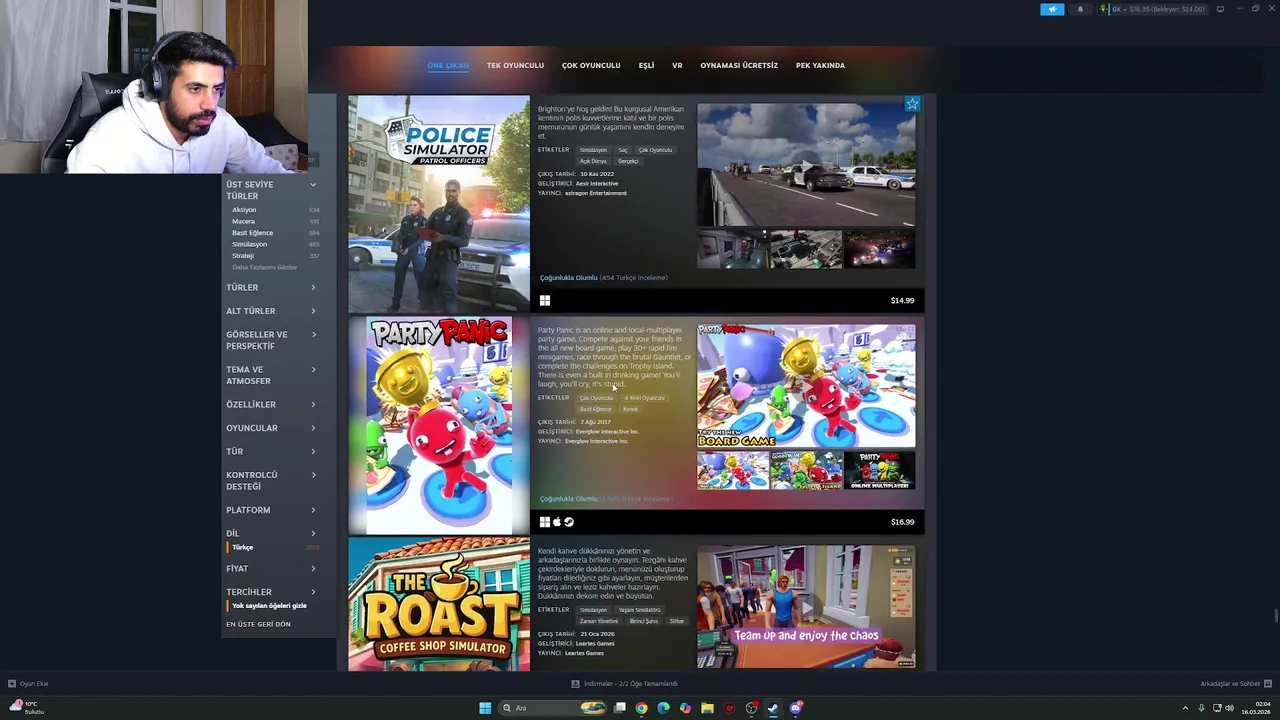Open the VR tab

[x=677, y=65]
